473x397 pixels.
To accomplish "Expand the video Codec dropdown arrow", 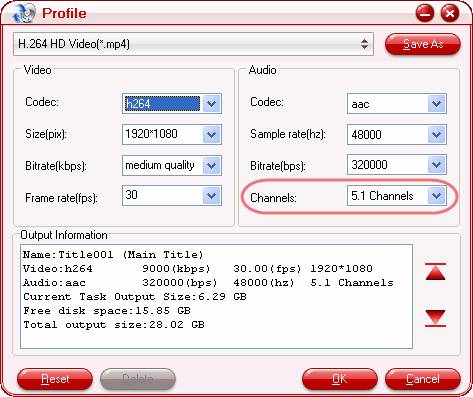I will tap(211, 104).
